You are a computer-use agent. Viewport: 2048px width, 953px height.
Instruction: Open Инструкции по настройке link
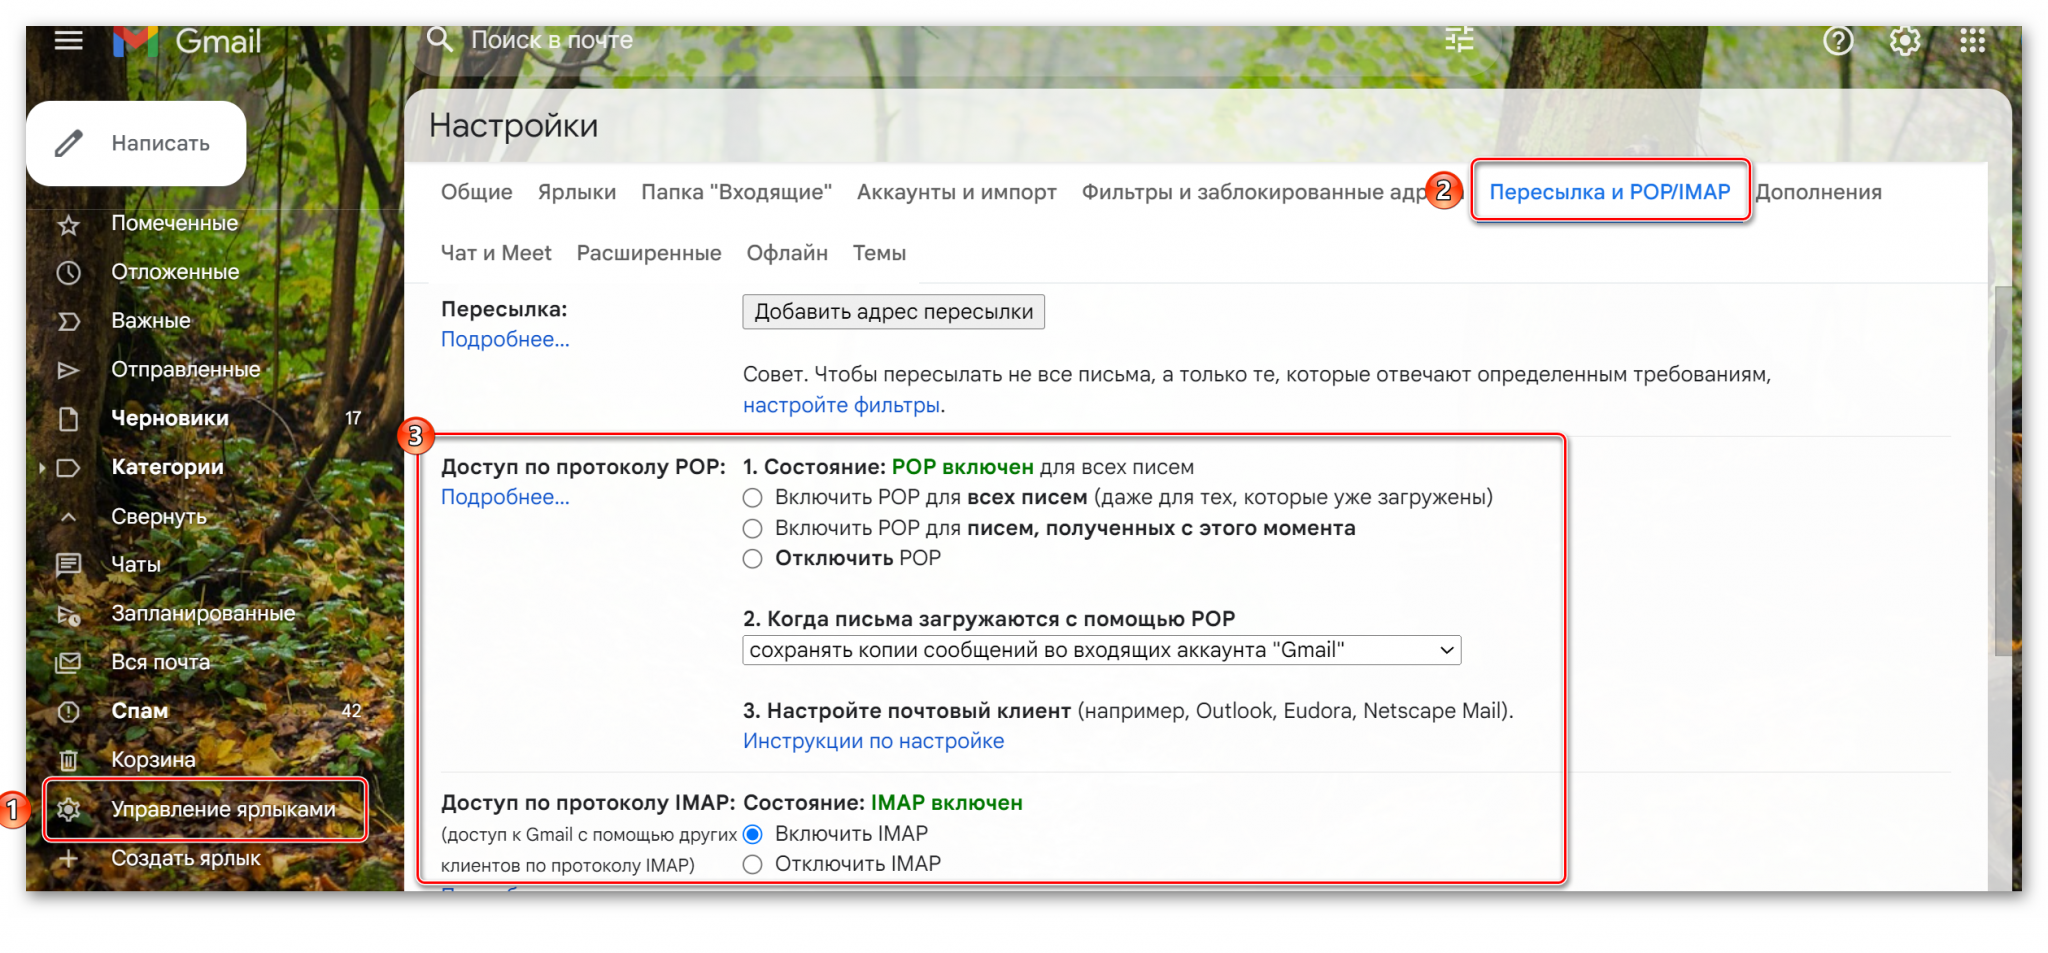click(873, 741)
